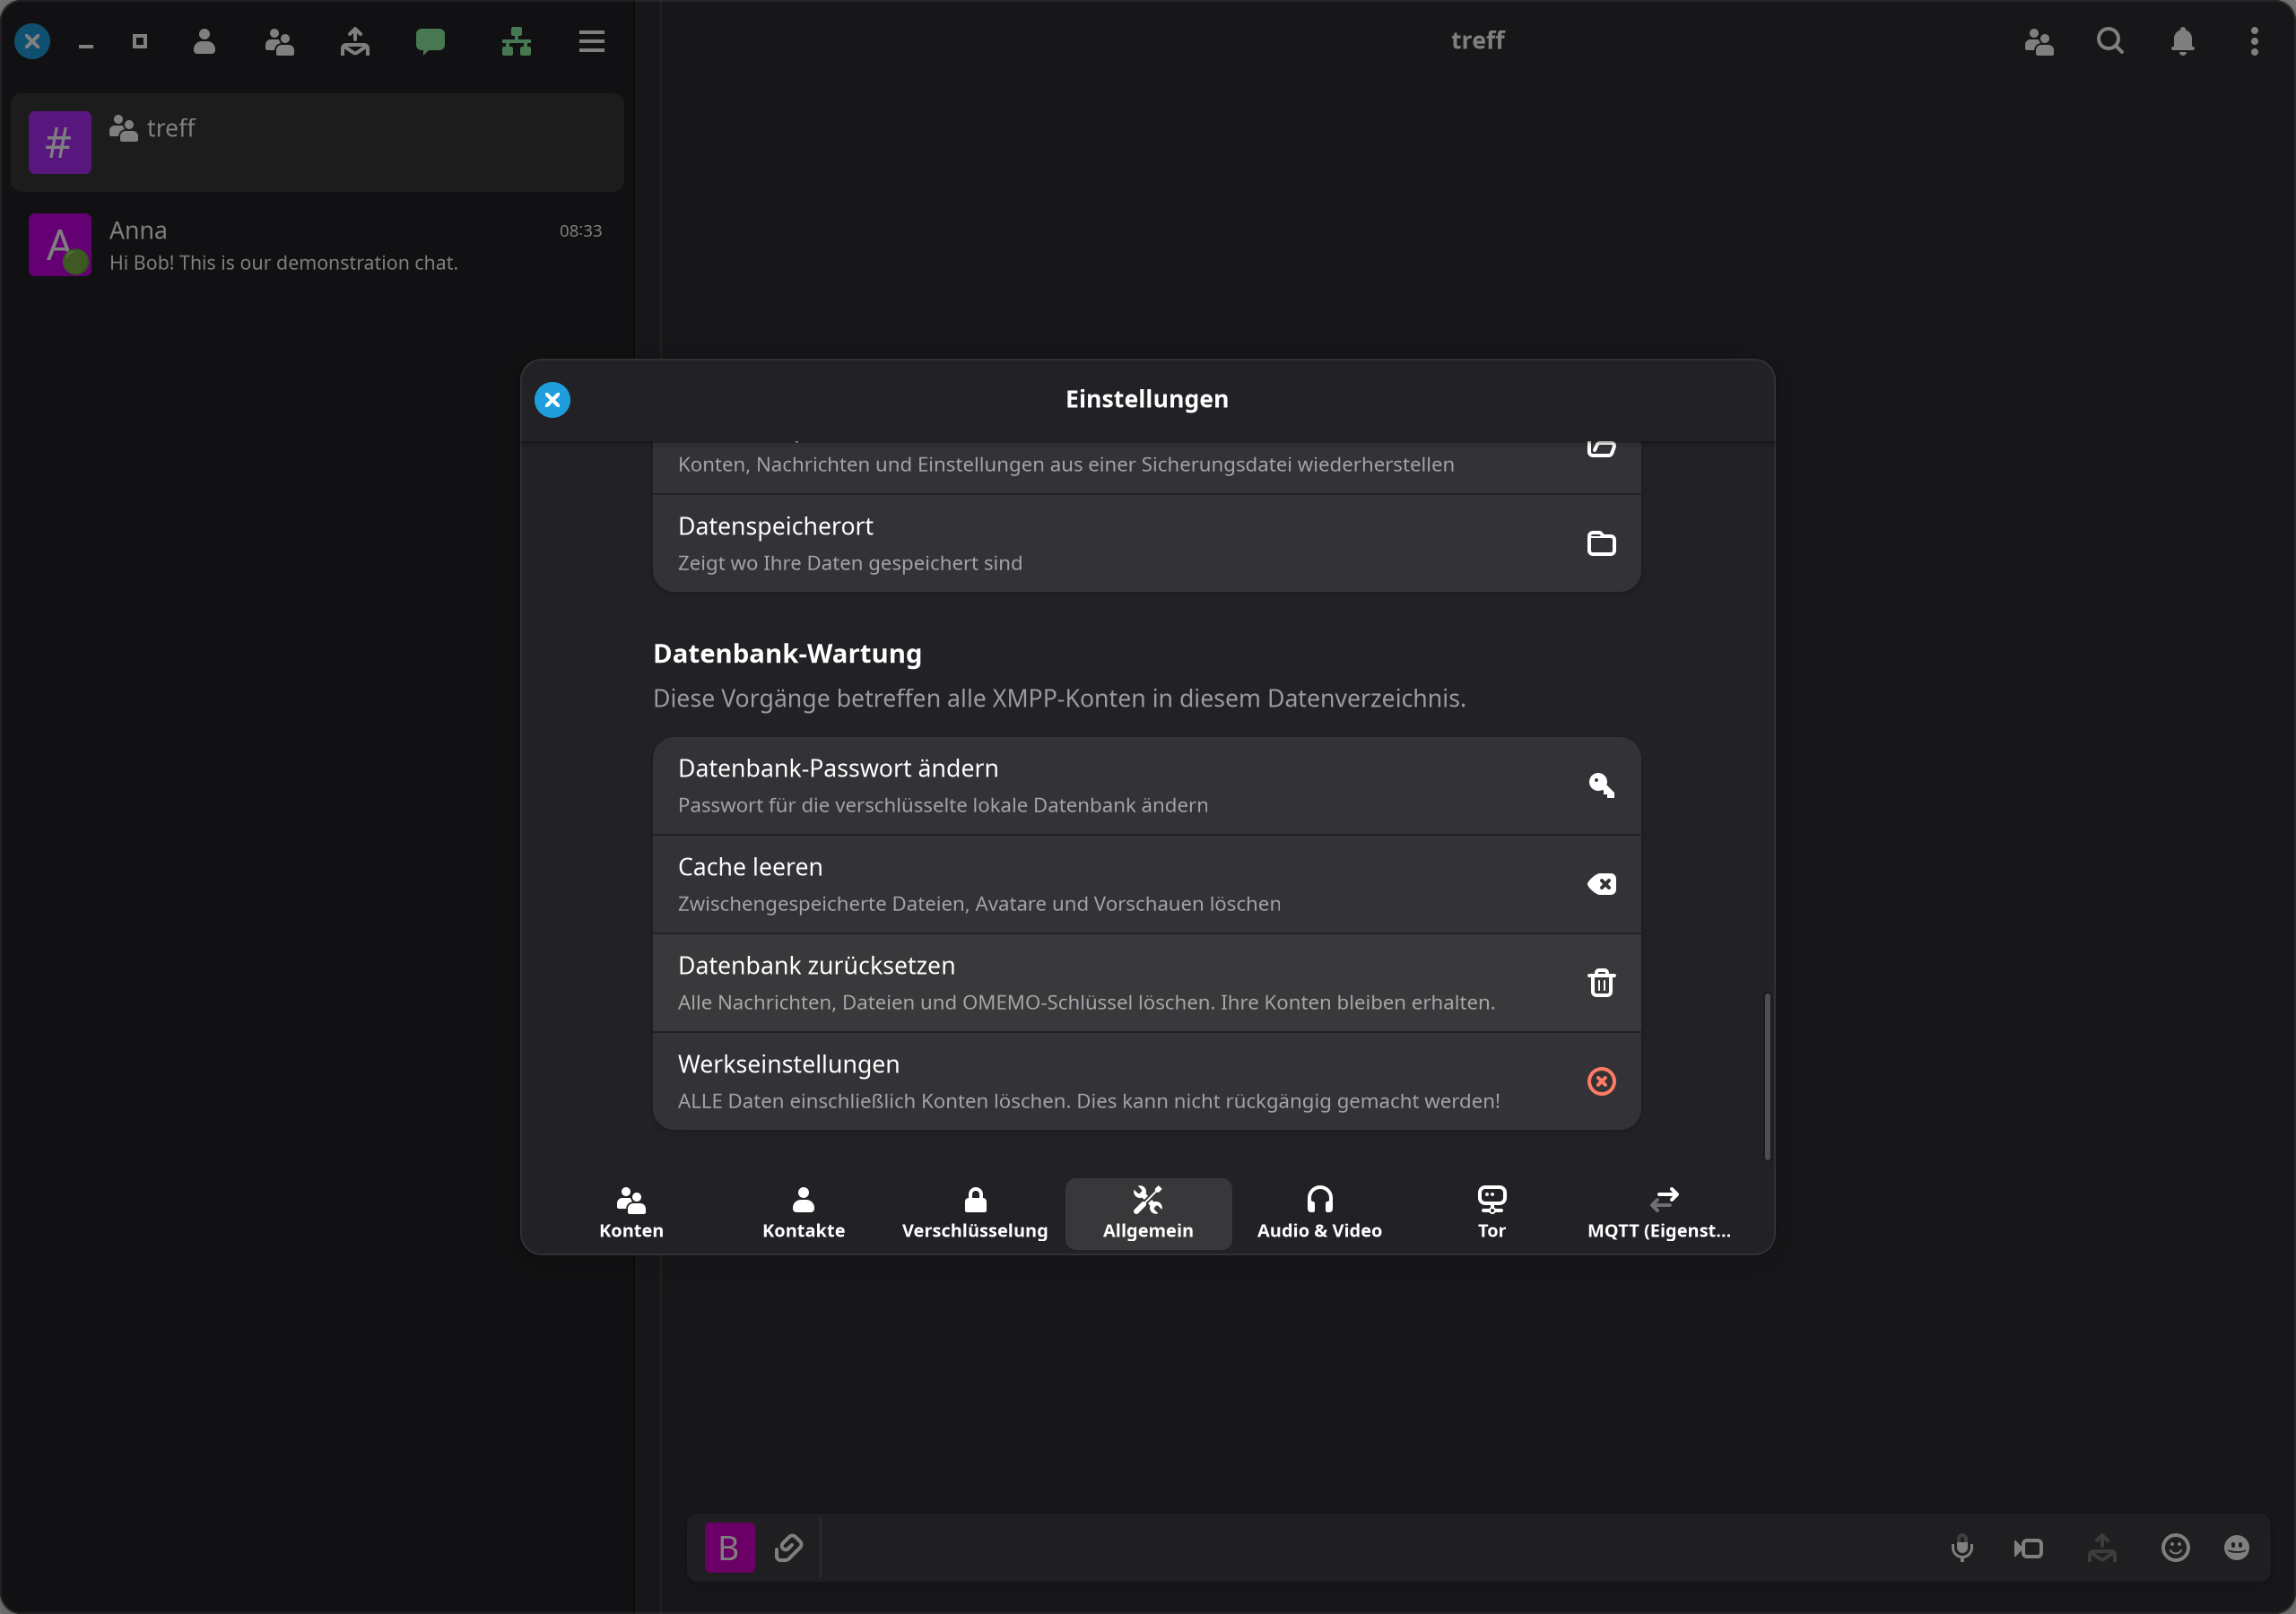Image resolution: width=2296 pixels, height=1614 pixels.
Task: Open the green network tree icon
Action: point(516,41)
